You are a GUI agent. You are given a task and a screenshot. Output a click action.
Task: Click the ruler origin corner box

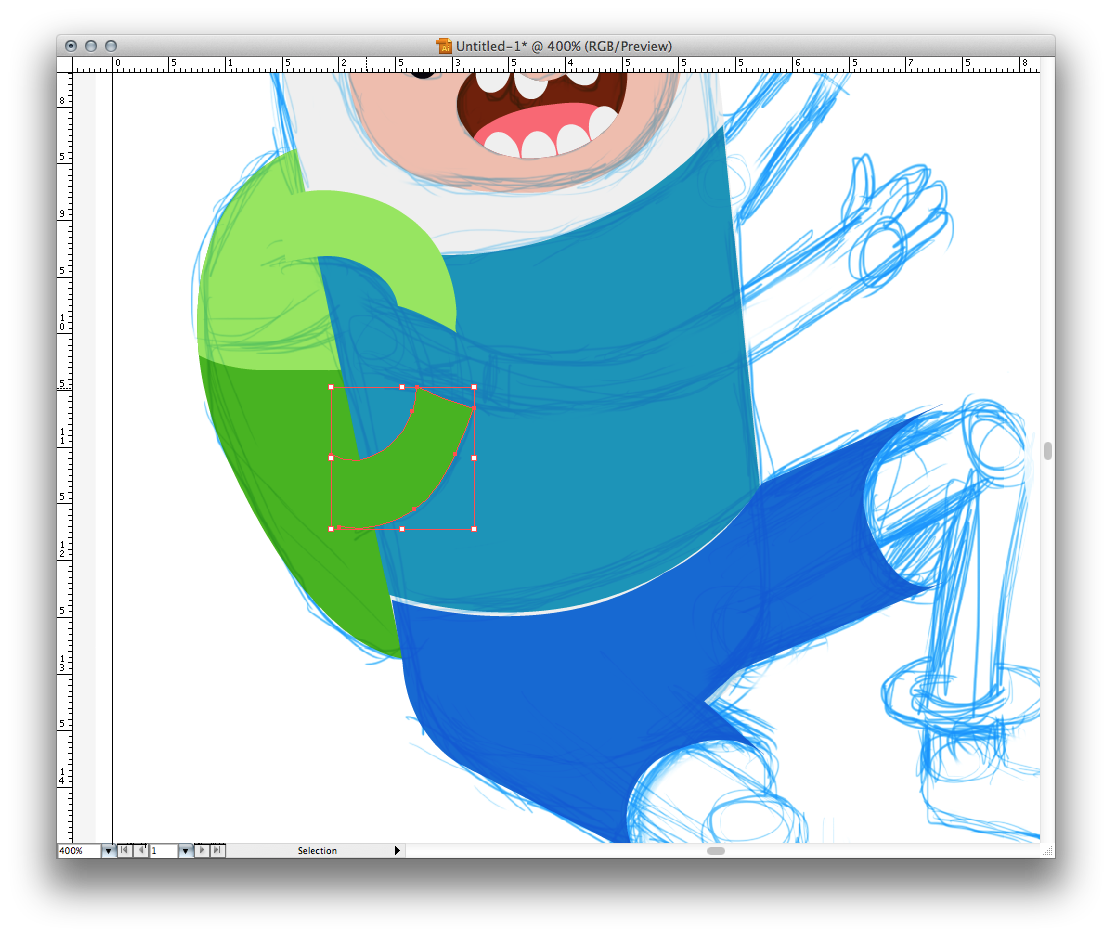pos(66,65)
